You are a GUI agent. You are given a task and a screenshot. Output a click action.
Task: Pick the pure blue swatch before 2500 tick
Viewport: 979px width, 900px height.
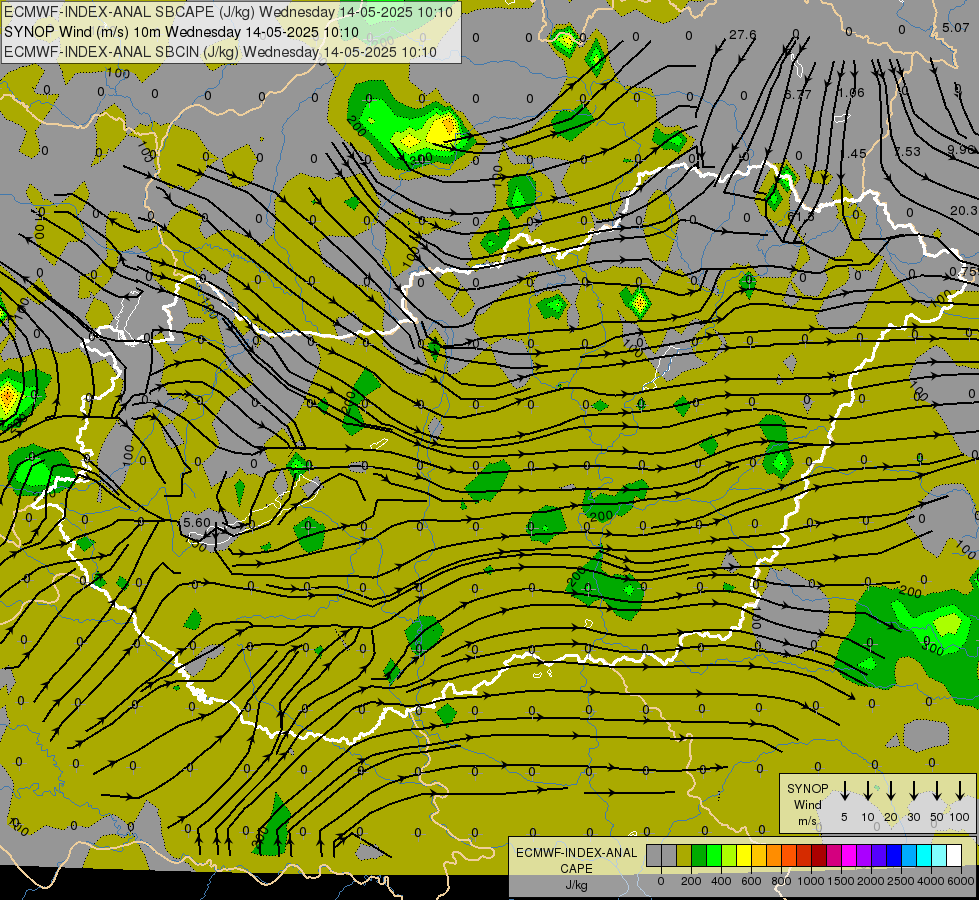coord(893,856)
